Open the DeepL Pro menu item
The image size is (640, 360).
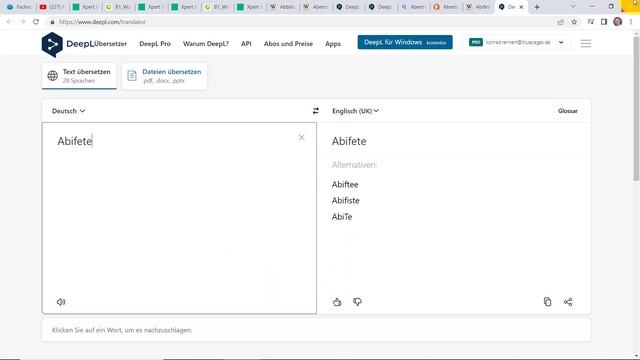click(x=155, y=44)
